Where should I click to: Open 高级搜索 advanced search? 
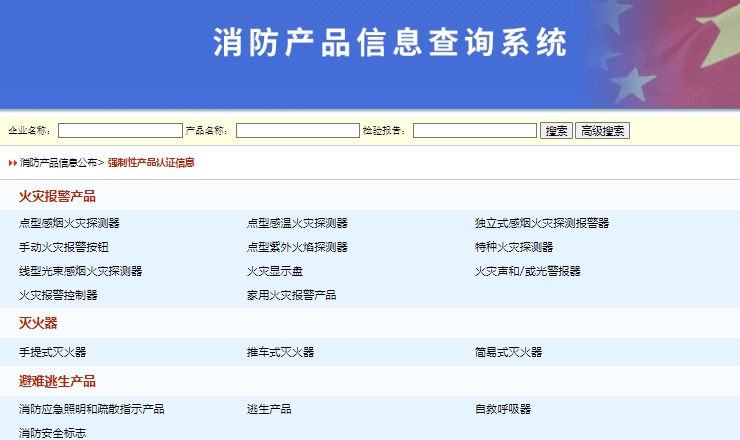[602, 131]
